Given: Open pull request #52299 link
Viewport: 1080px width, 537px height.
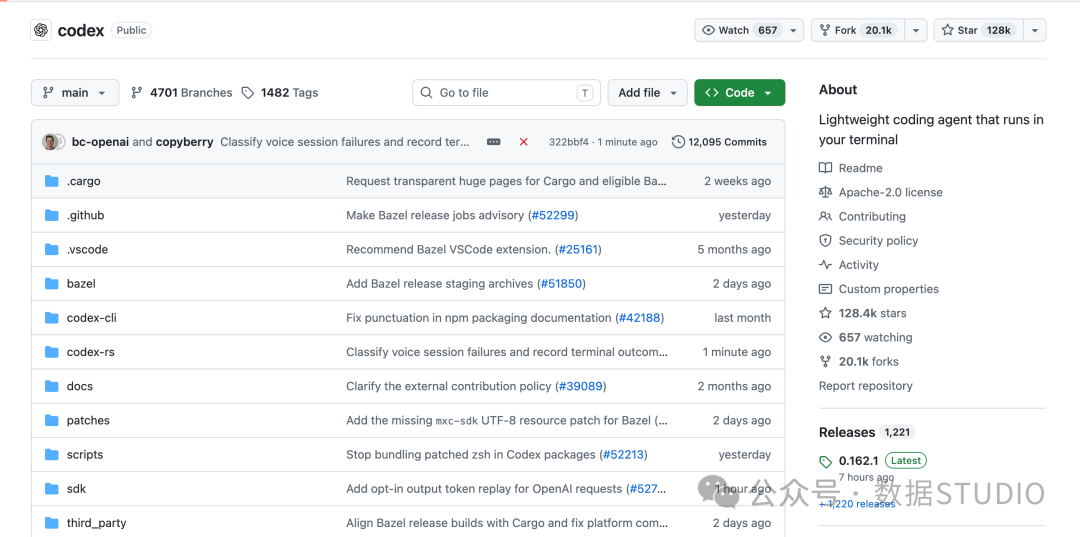Looking at the screenshot, I should [x=553, y=215].
